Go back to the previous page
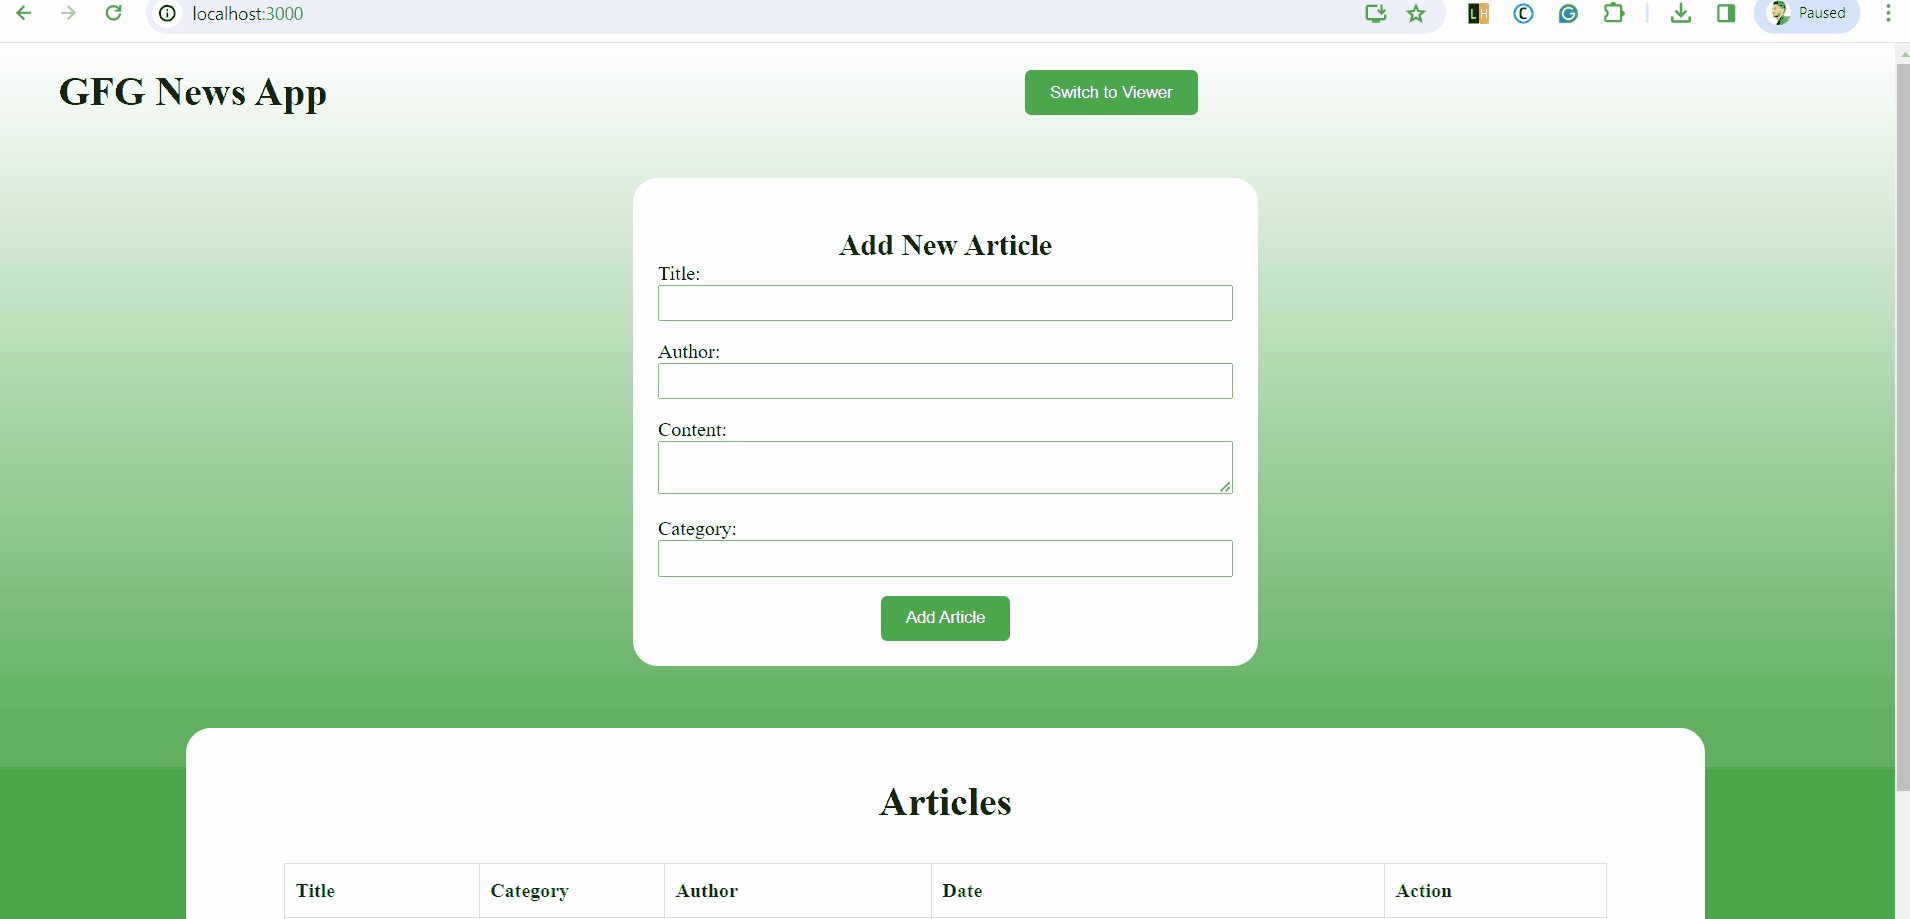 24,13
